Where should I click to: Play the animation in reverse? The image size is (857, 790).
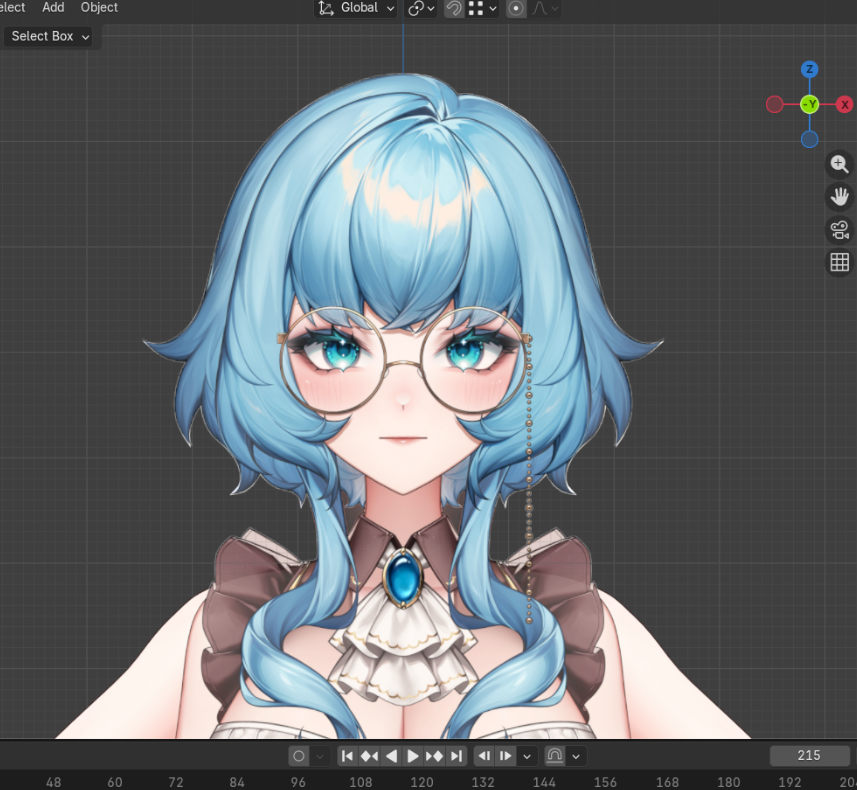pyautogui.click(x=391, y=756)
